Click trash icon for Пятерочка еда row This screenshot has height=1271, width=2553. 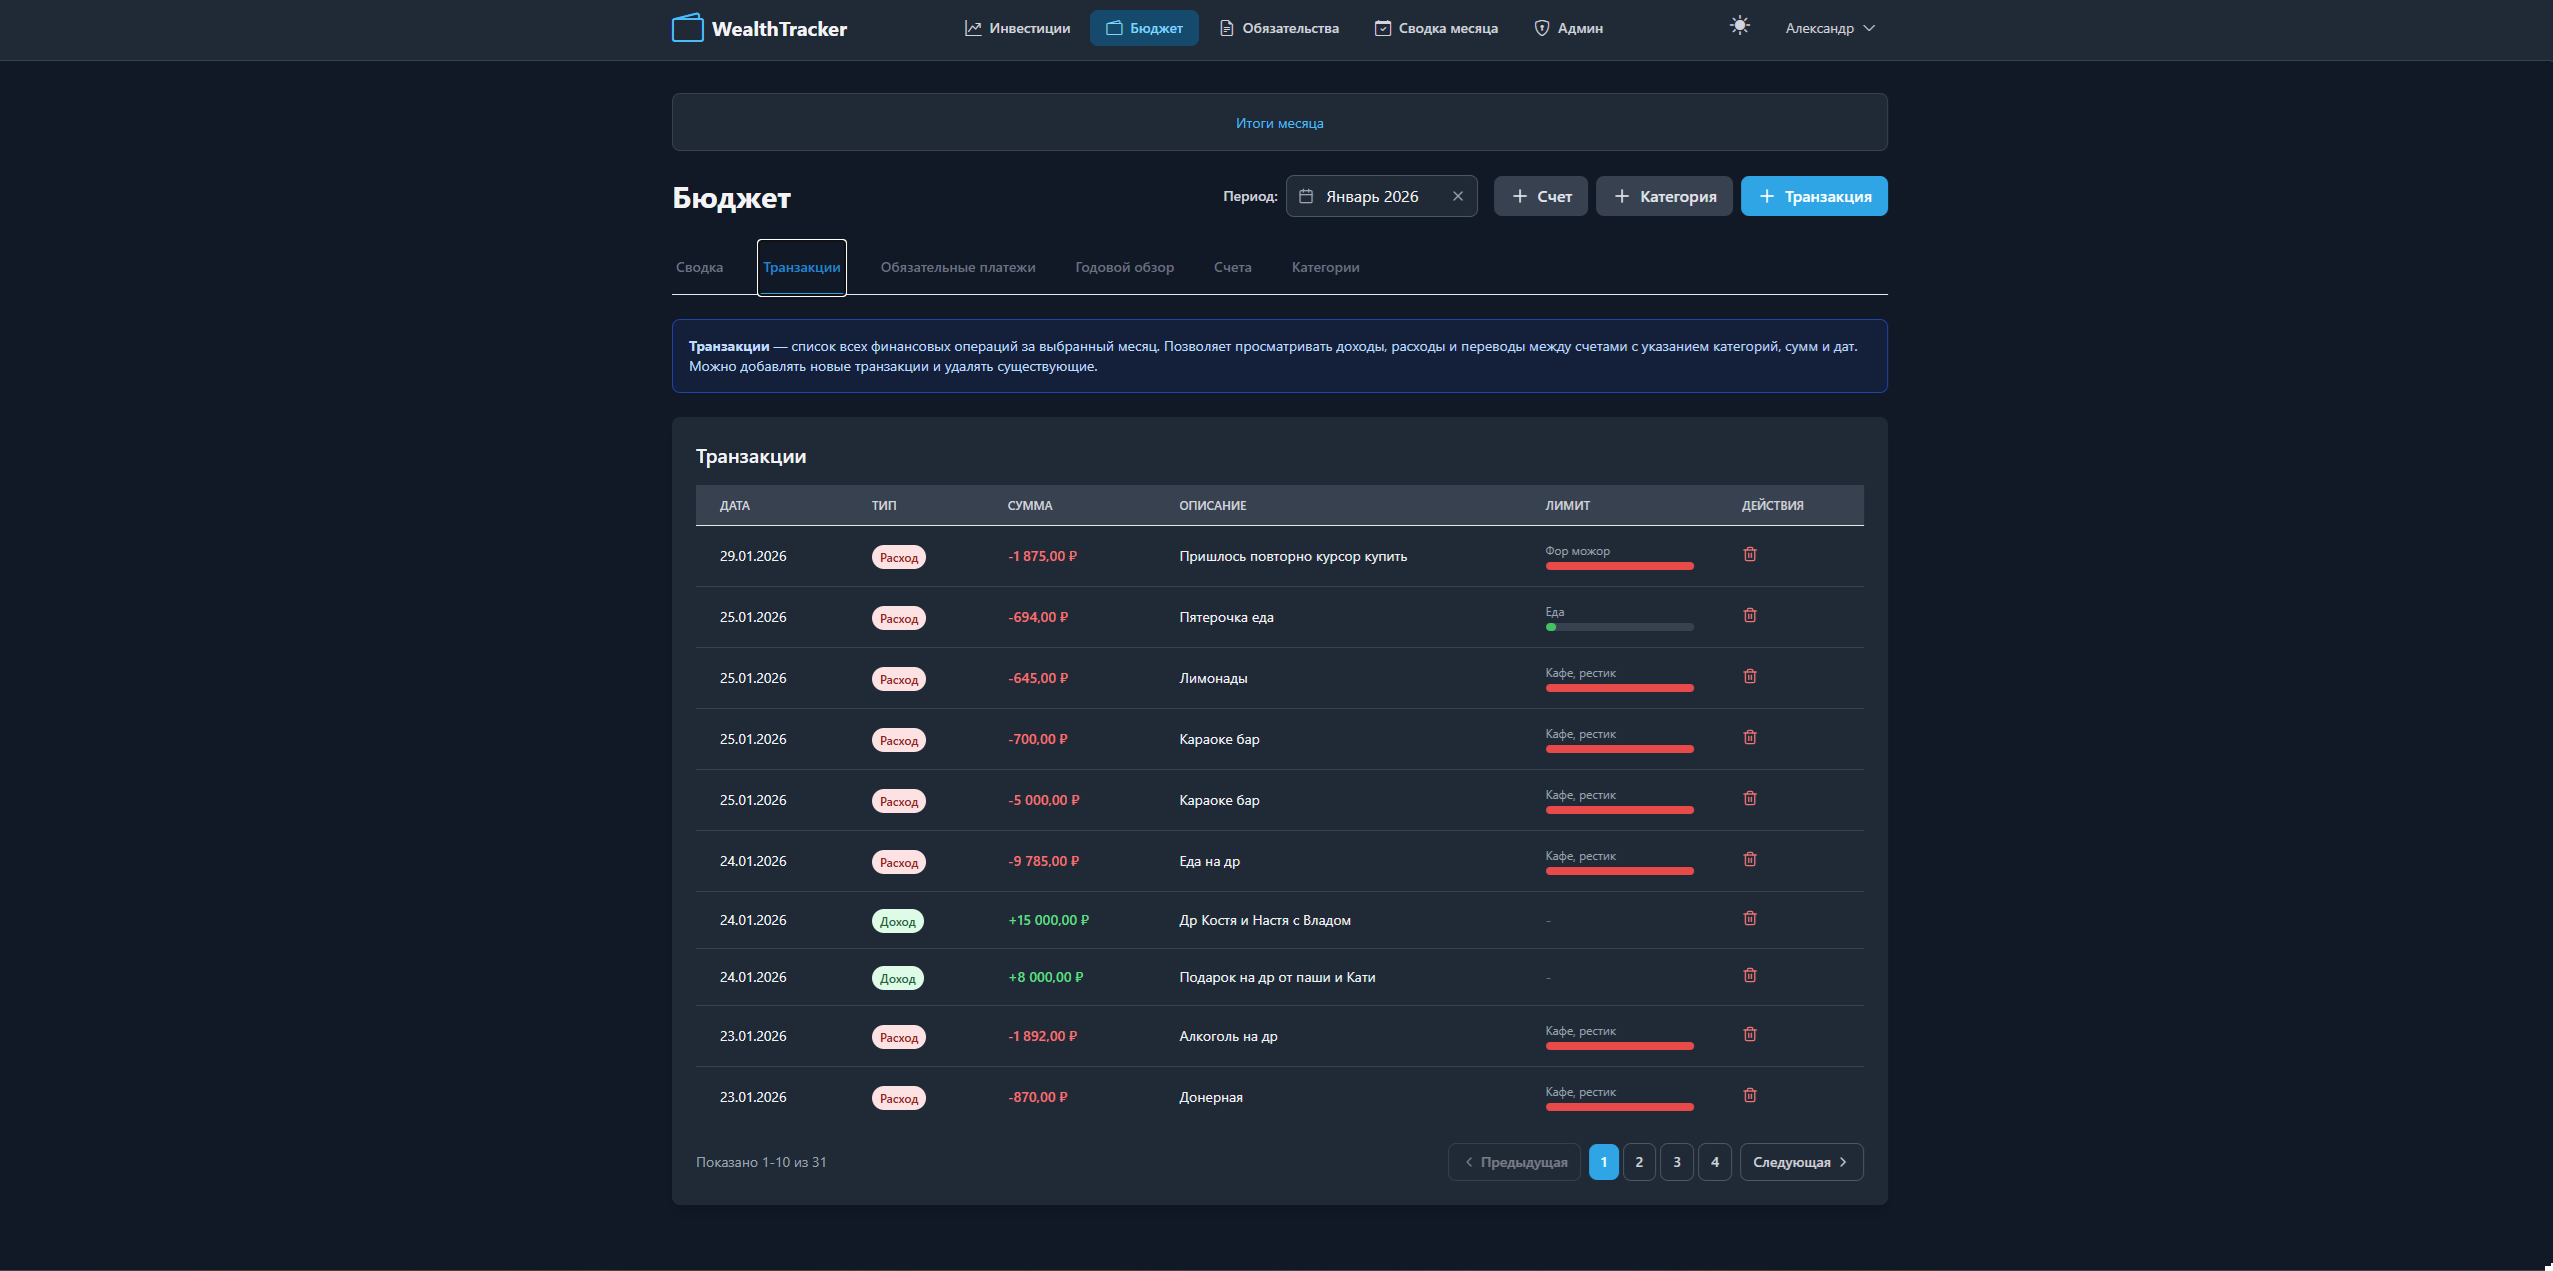(x=1749, y=615)
